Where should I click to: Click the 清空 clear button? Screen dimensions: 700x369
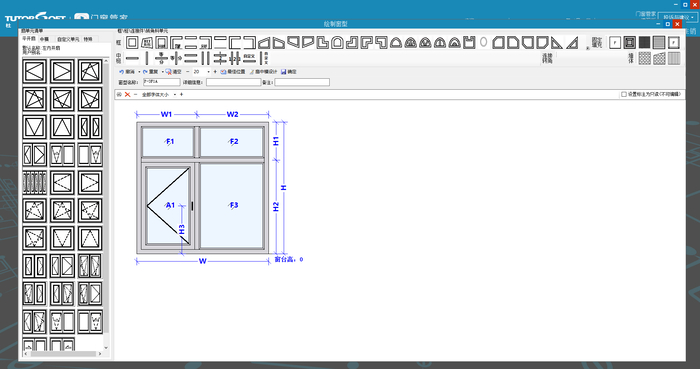pyautogui.click(x=174, y=72)
